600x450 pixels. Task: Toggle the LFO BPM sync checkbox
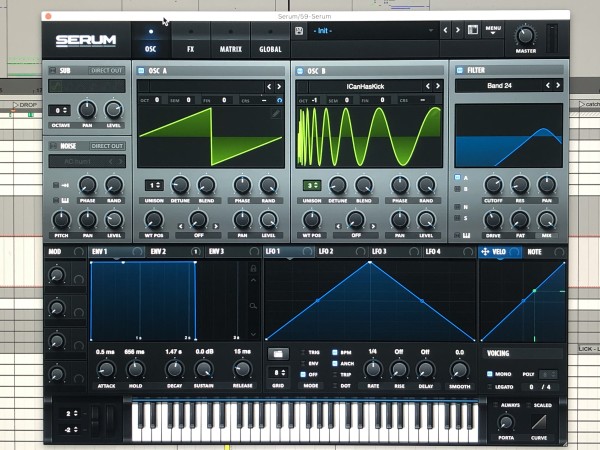(x=335, y=353)
